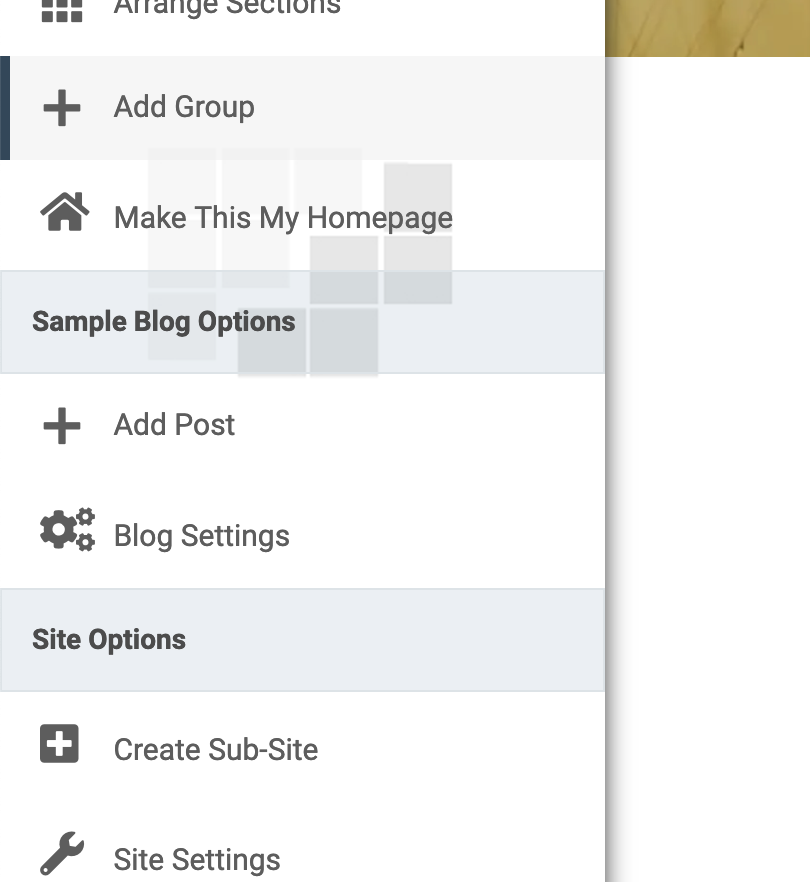Click the dark highlight bar beside Add Group

click(x=5, y=108)
